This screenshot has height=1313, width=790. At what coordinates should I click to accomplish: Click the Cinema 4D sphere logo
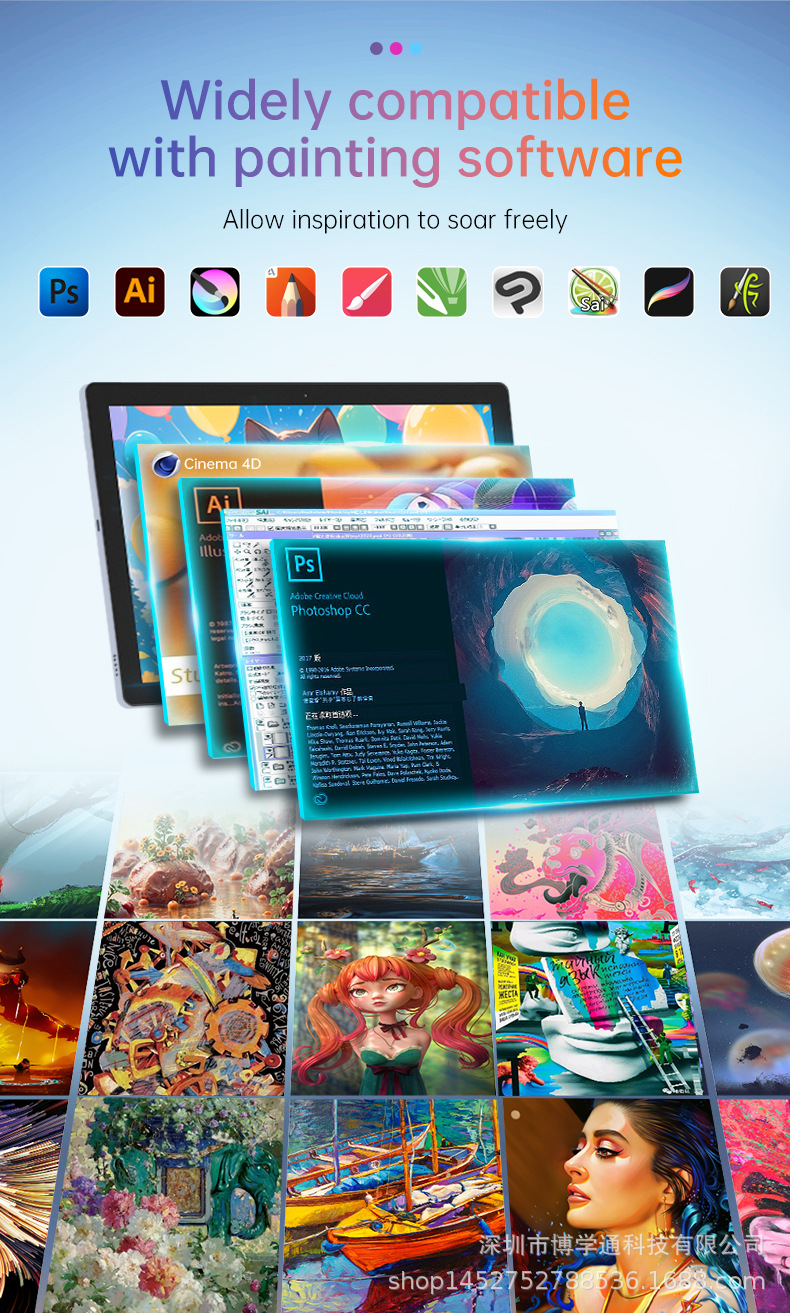166,464
